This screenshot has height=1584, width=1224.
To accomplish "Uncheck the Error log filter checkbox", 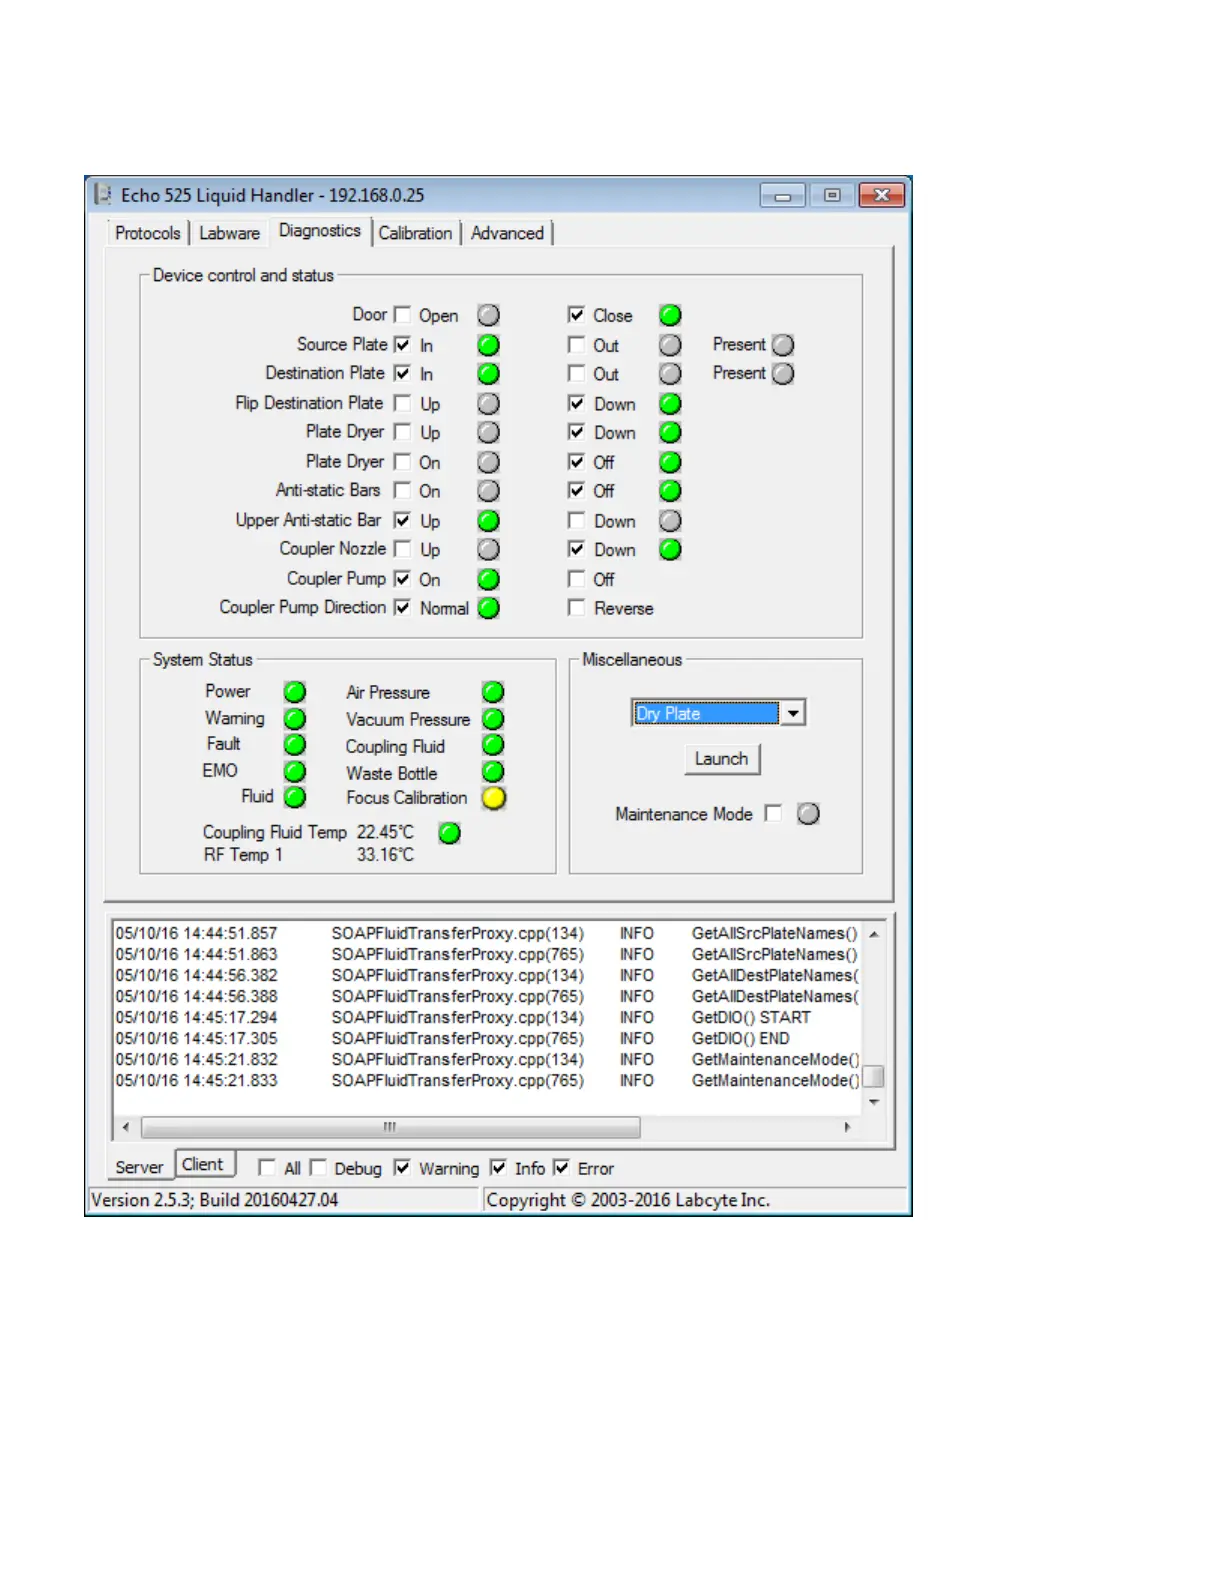I will point(561,1168).
